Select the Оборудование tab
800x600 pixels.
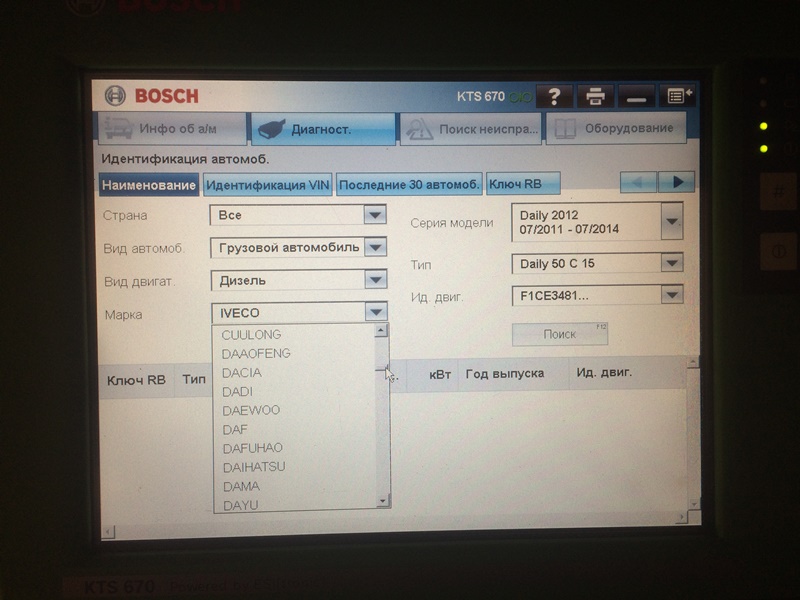616,129
